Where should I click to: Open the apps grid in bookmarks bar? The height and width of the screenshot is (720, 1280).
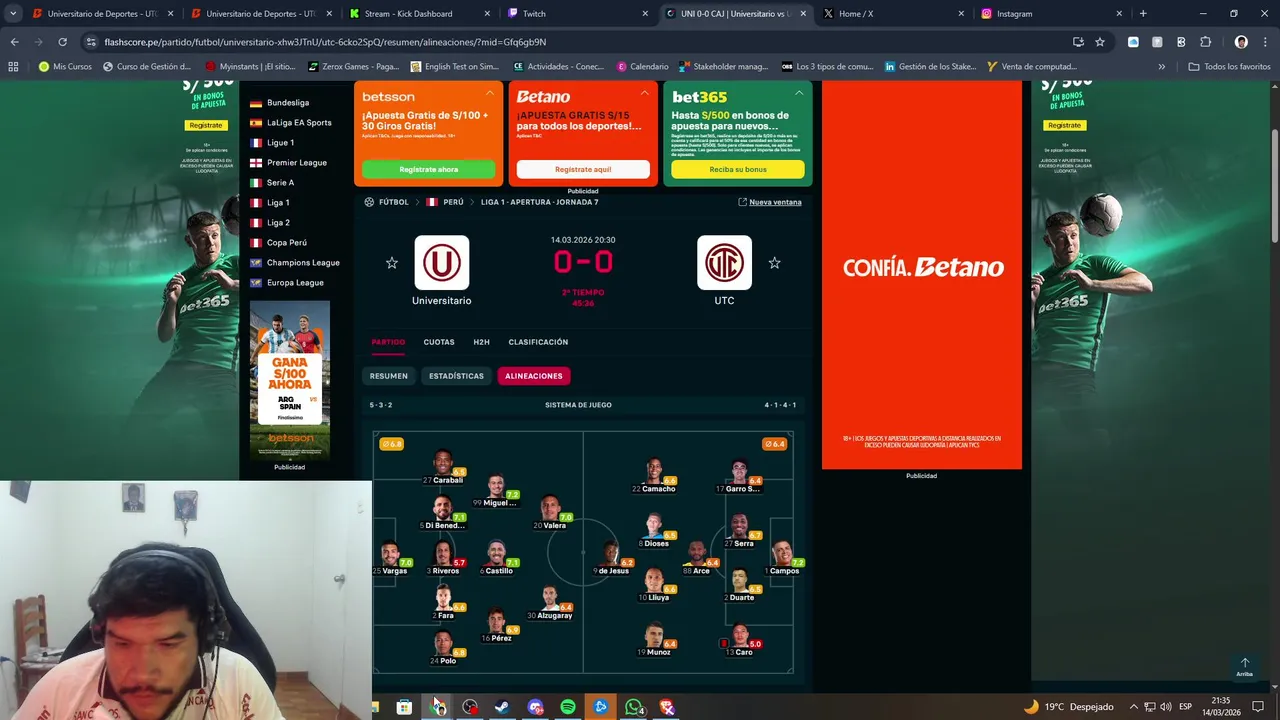13,66
